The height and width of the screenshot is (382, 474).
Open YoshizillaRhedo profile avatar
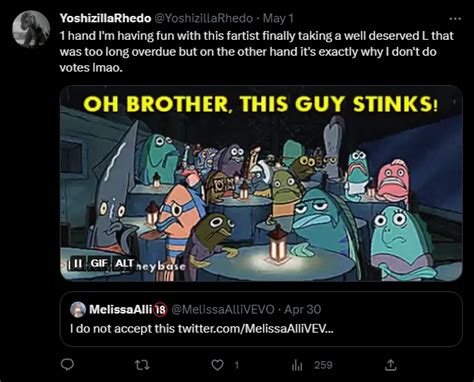(x=31, y=29)
